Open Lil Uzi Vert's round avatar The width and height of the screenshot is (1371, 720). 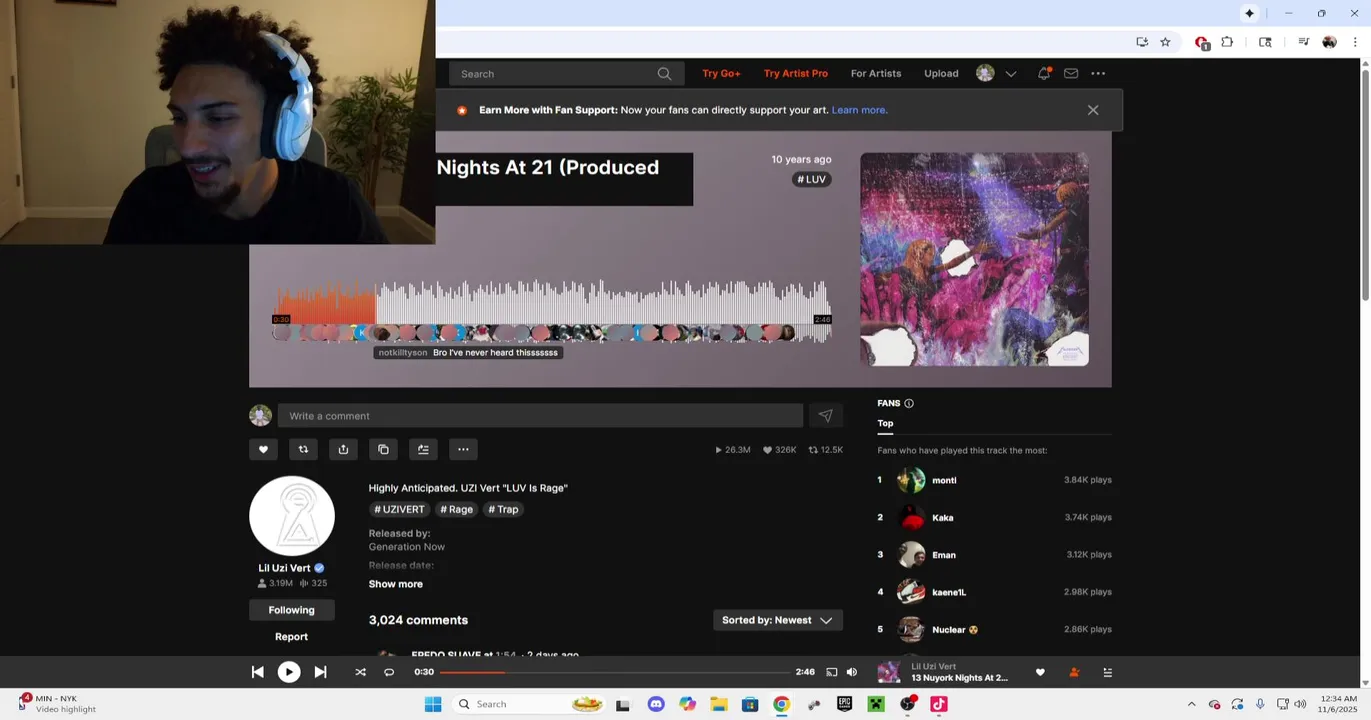coord(292,516)
